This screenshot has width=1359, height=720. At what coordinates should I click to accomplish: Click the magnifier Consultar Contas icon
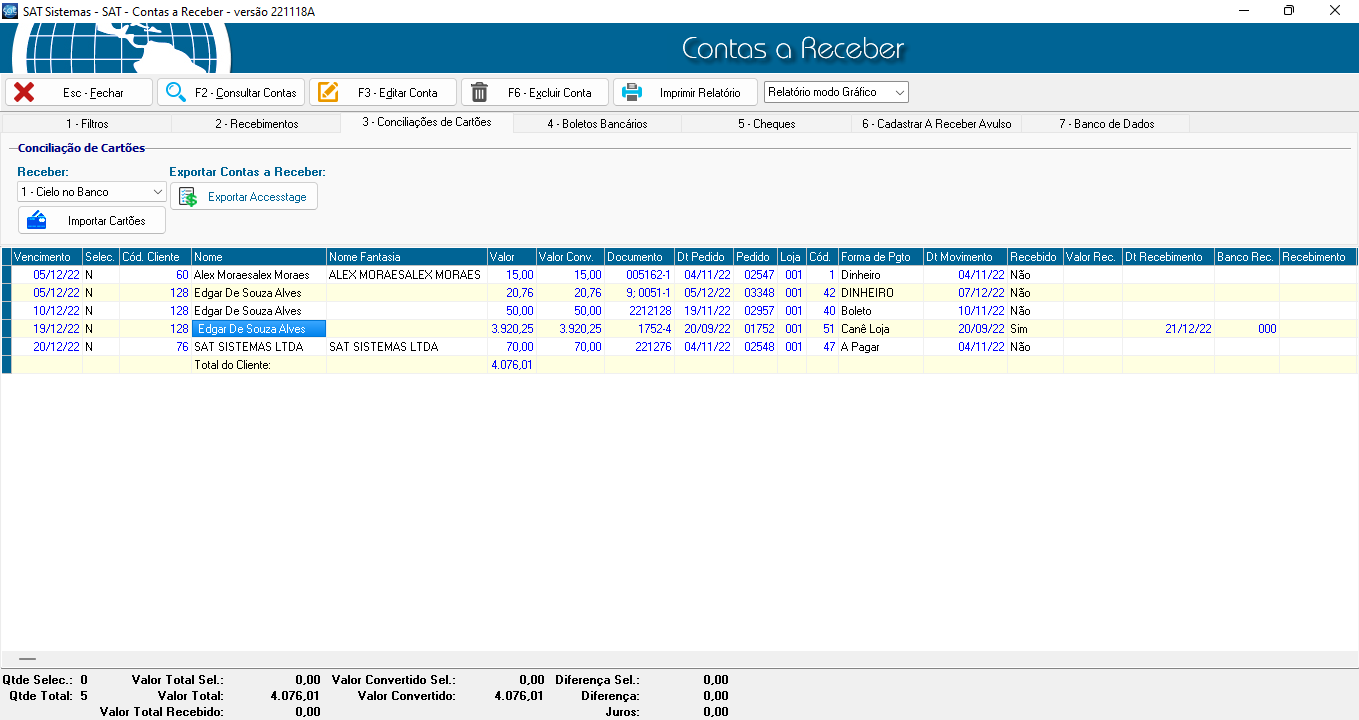tap(176, 93)
